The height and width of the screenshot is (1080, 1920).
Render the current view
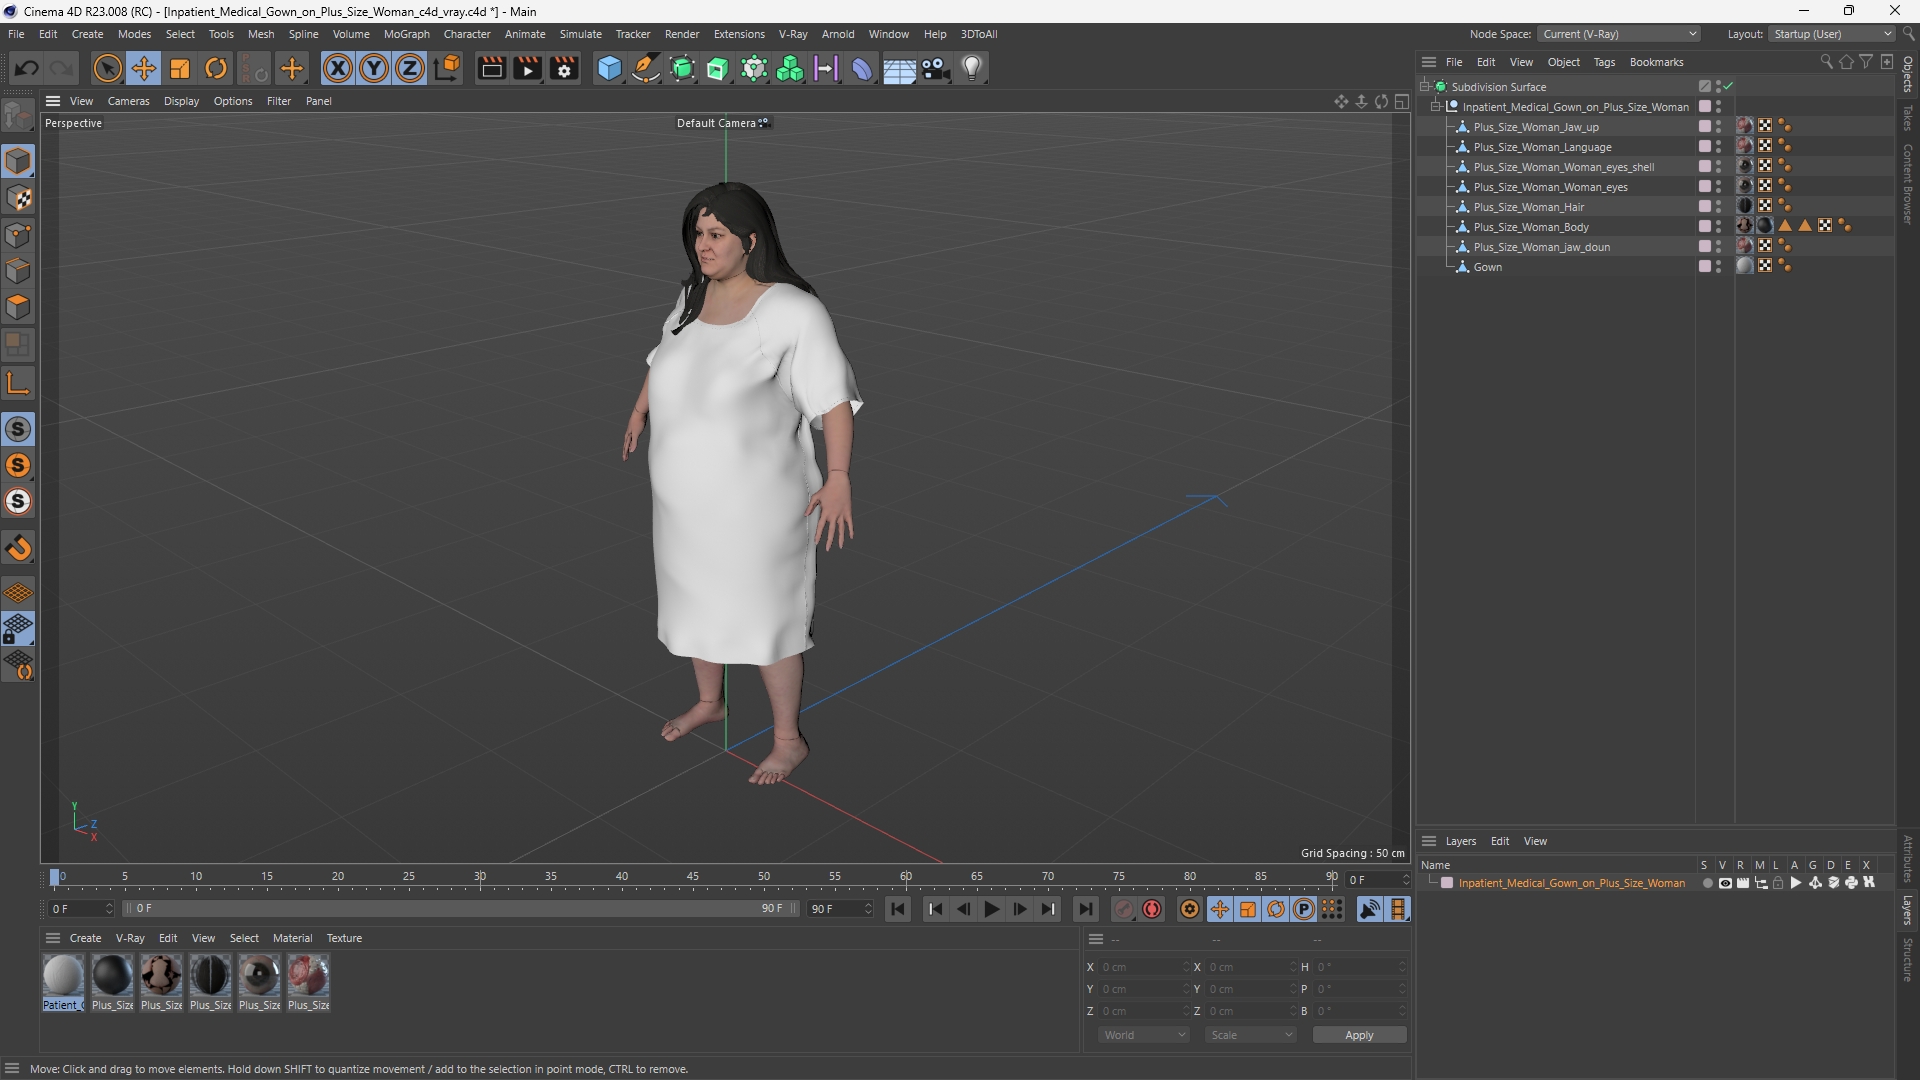click(x=491, y=68)
